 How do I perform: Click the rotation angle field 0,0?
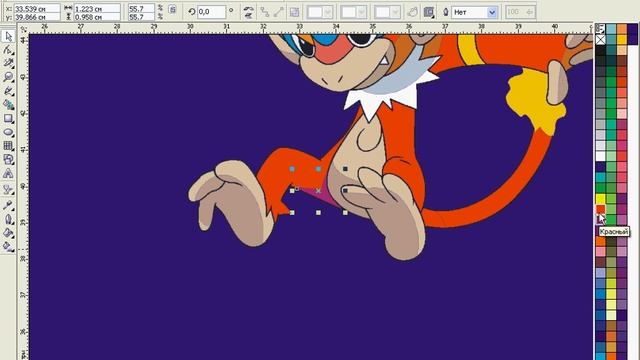pos(211,12)
